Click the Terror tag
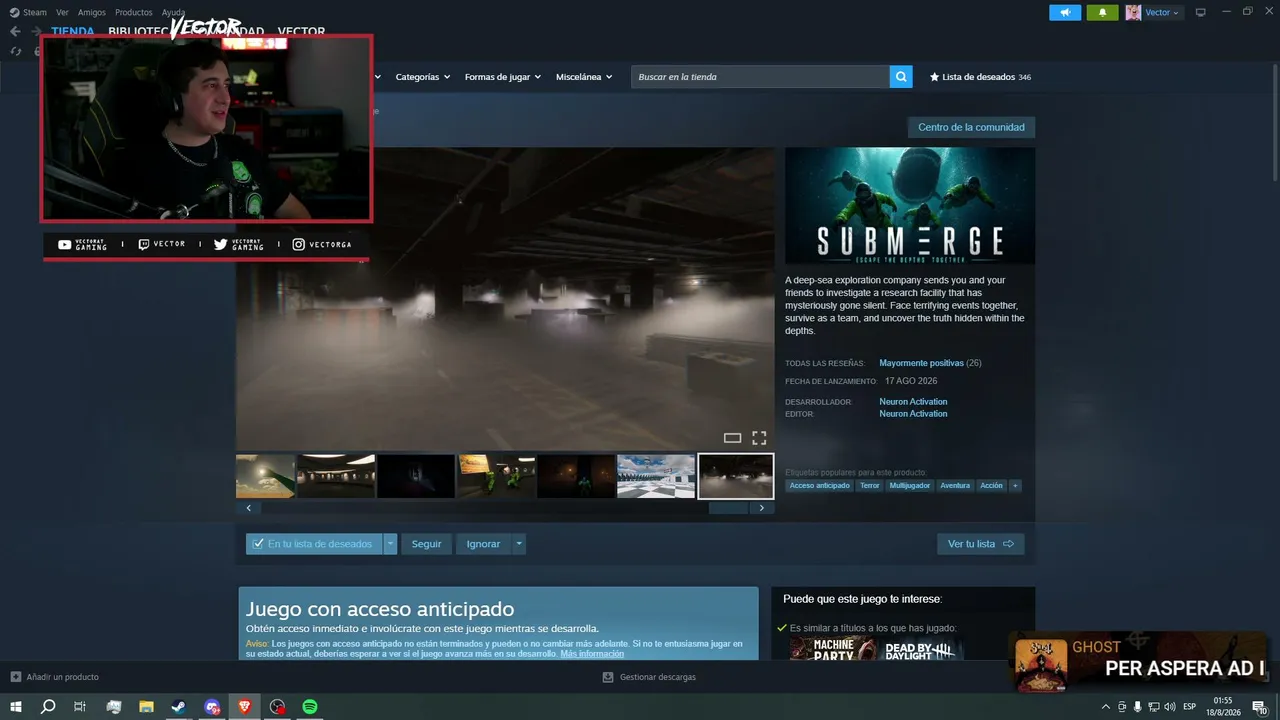Screen dimensions: 1280x720 870,486
